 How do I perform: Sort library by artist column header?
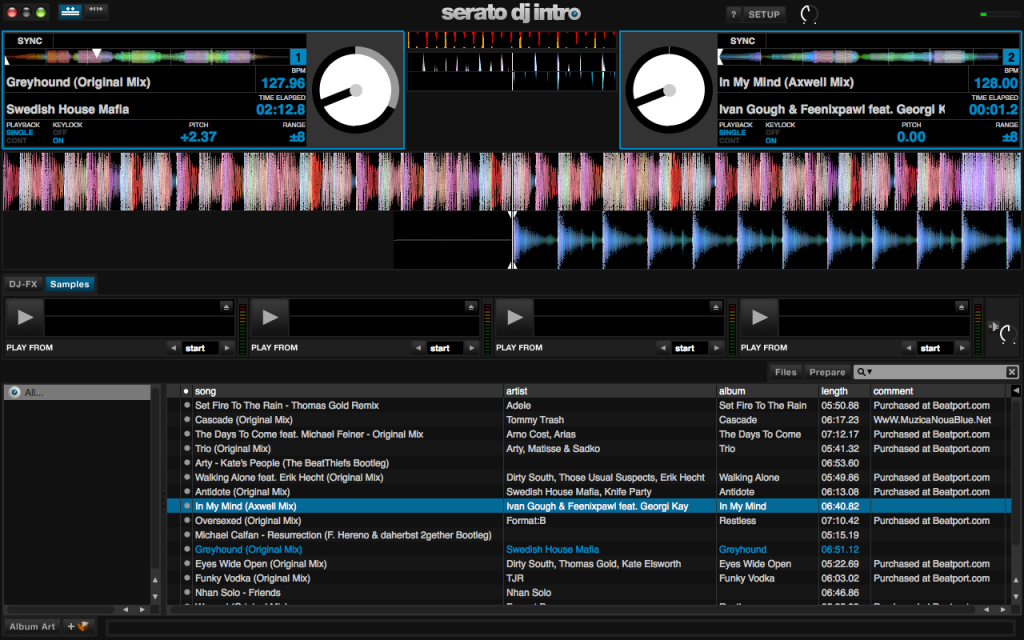610,391
